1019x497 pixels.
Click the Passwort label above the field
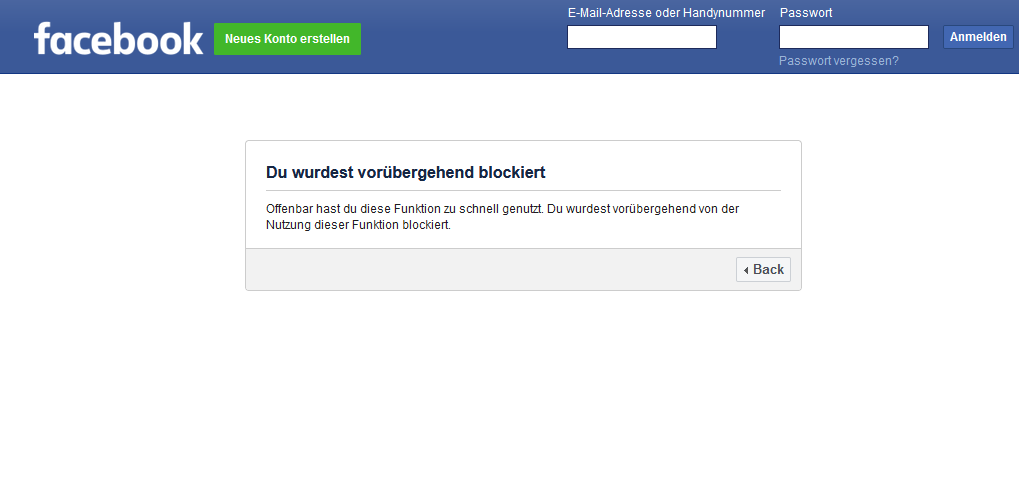click(x=806, y=13)
